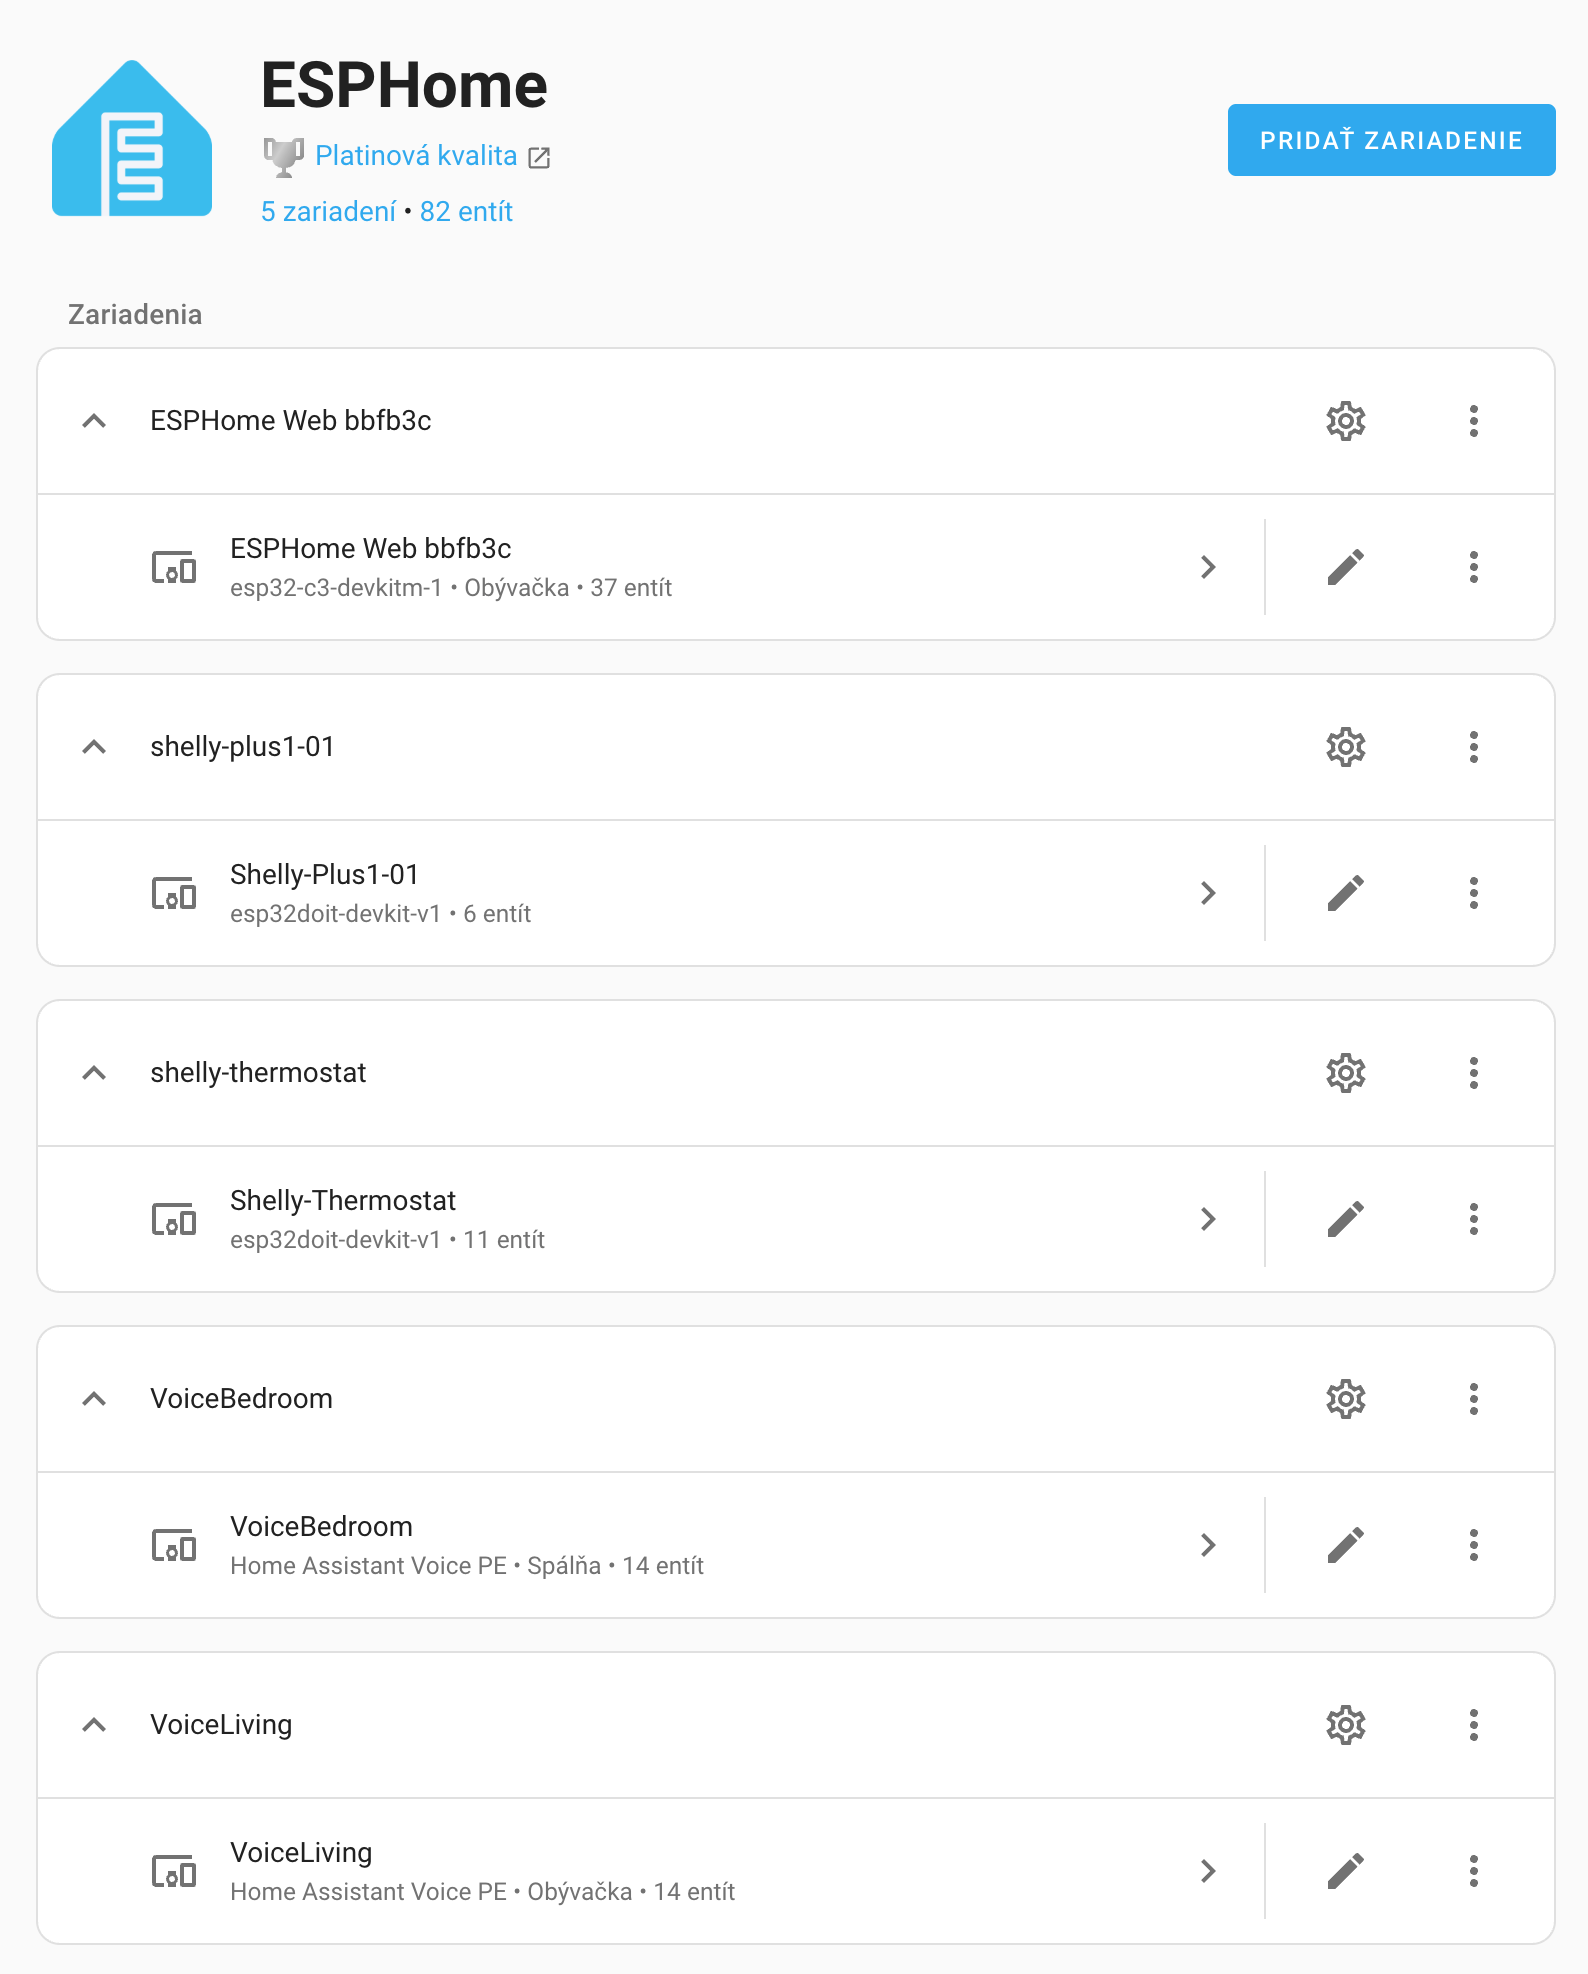
Task: Collapse the shelly-plus1-01 section
Action: coord(94,747)
